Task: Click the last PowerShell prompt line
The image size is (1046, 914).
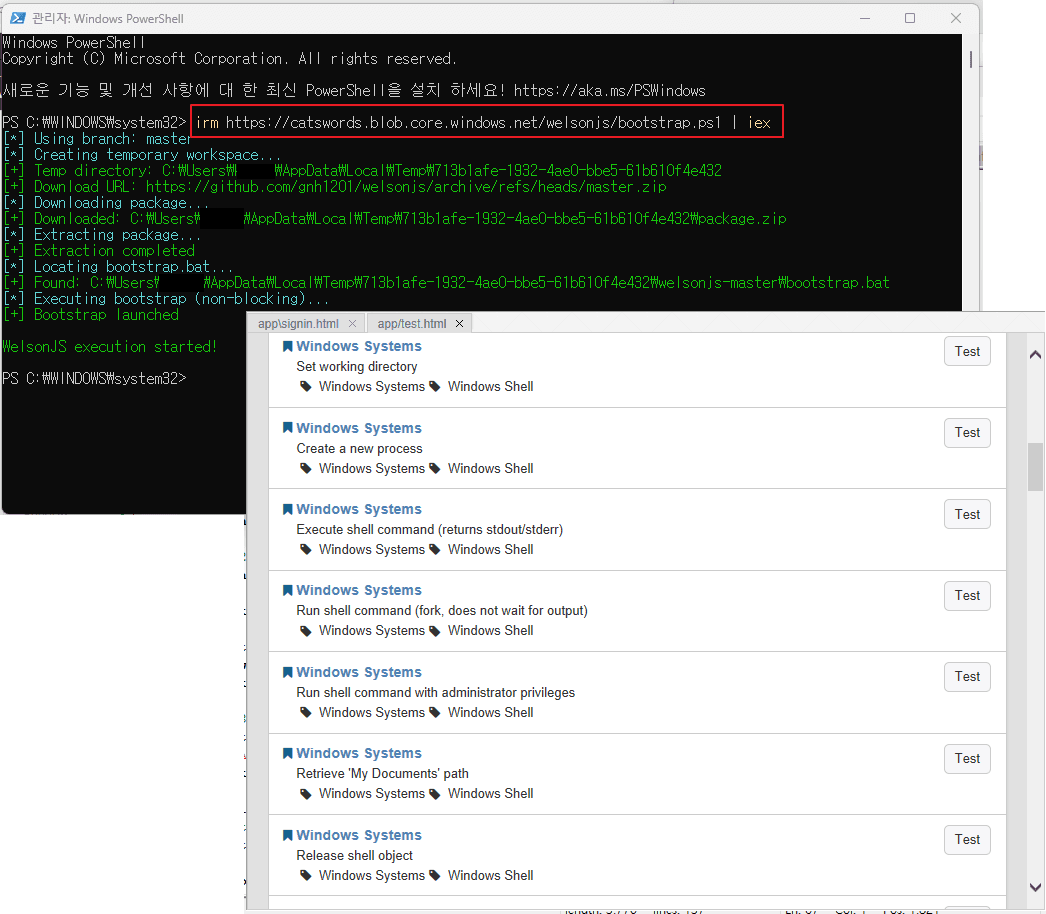Action: [x=94, y=379]
